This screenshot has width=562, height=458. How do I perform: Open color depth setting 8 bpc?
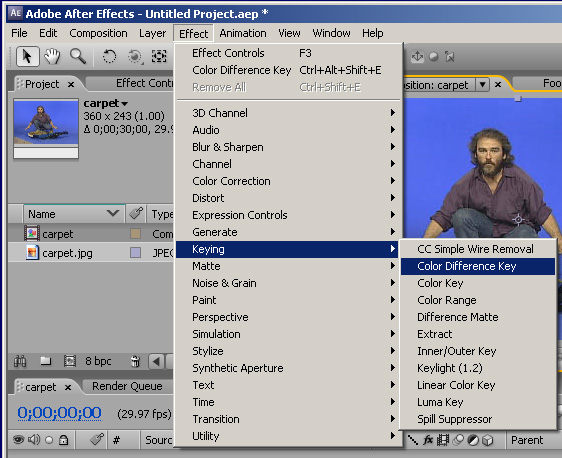pyautogui.click(x=98, y=361)
